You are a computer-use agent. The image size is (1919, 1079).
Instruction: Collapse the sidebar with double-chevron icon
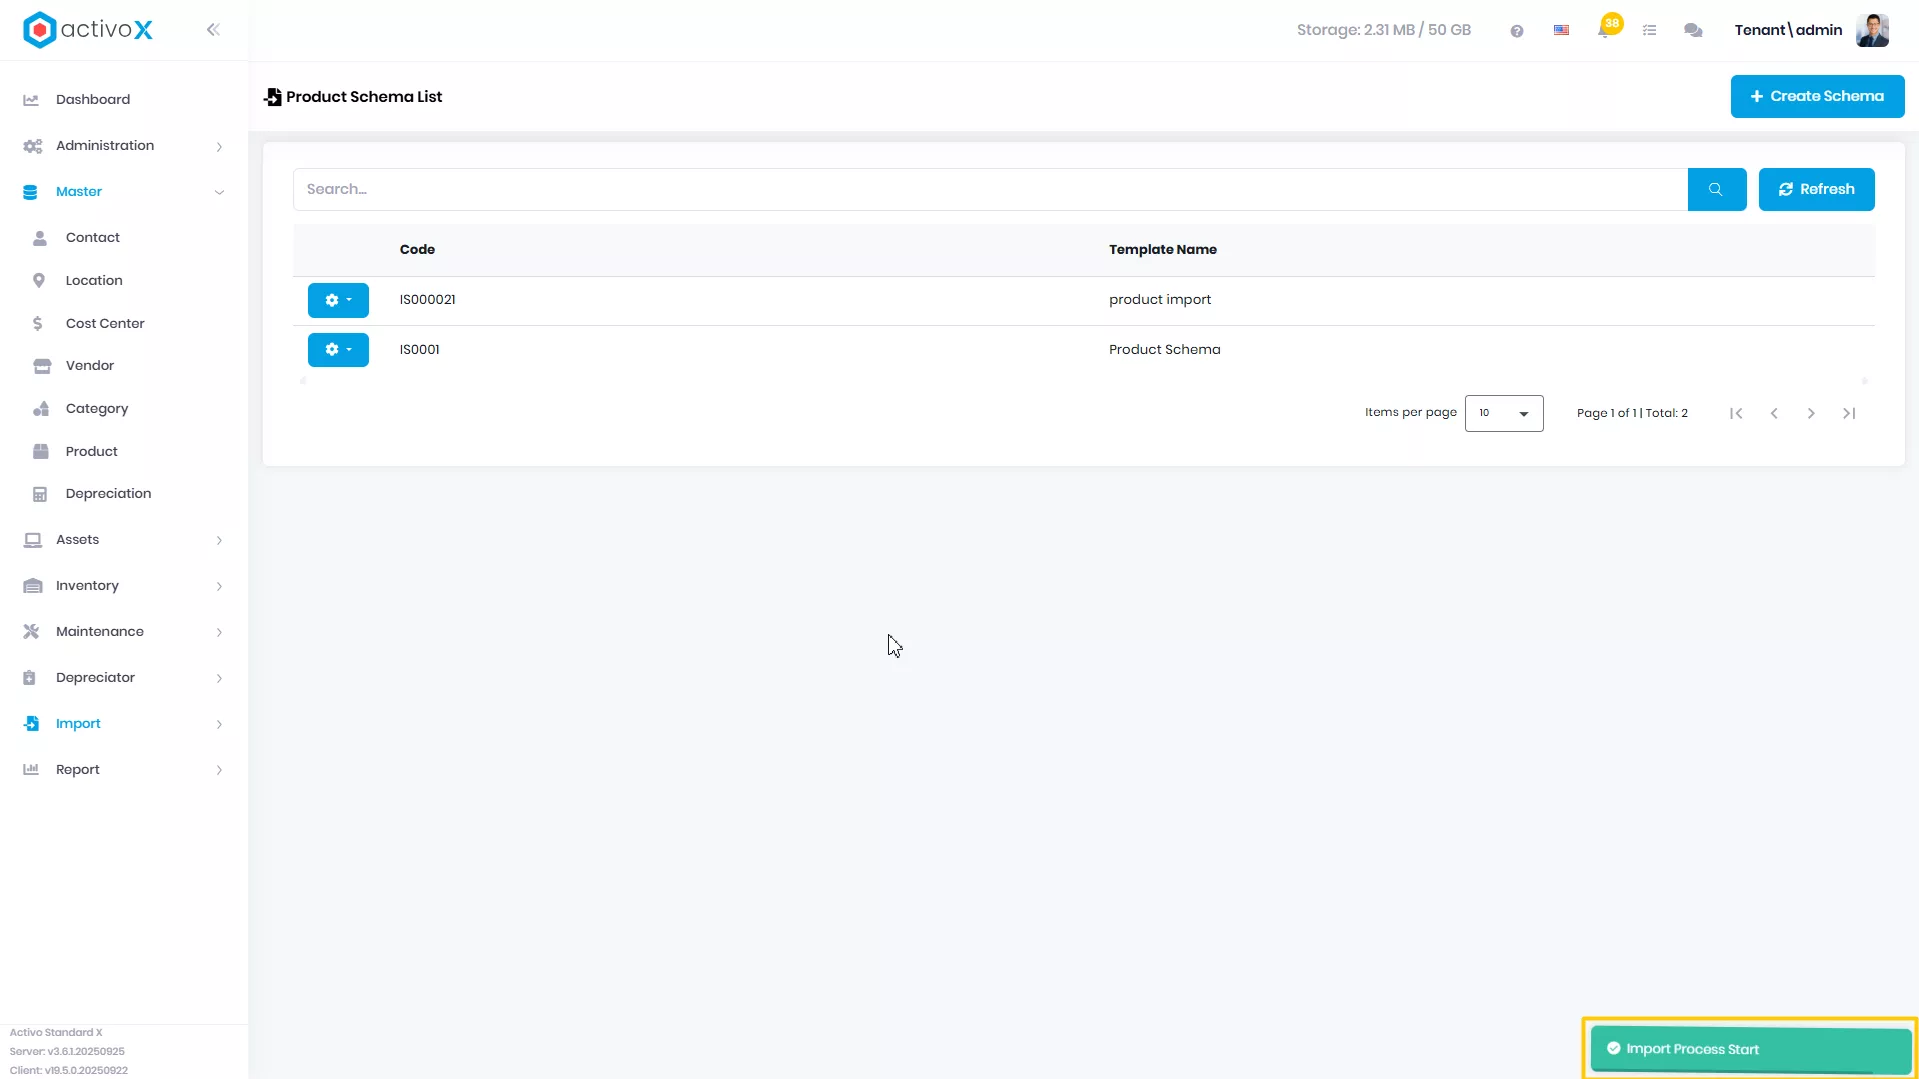(213, 30)
